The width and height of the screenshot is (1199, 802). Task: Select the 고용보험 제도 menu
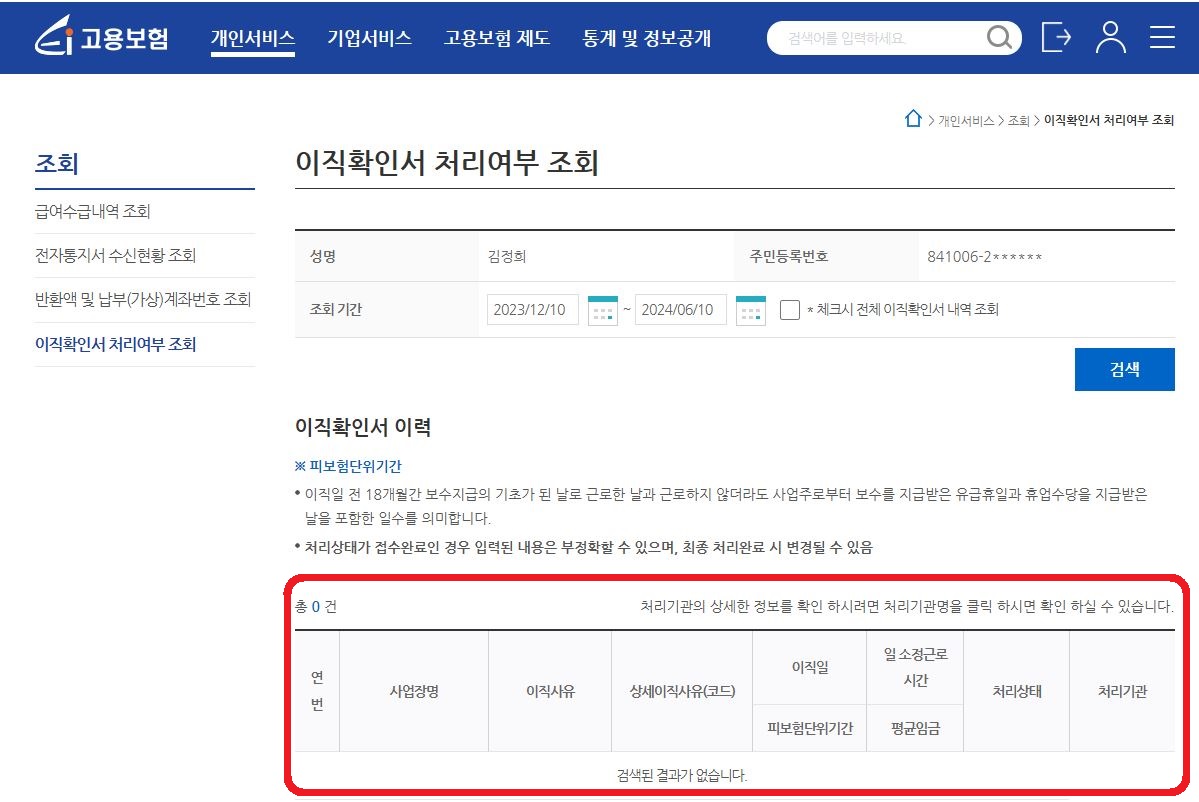498,37
